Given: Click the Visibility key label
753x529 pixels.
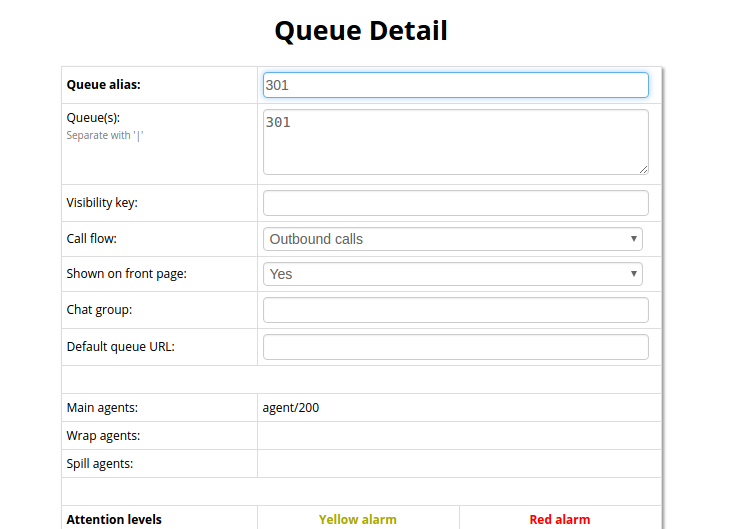Looking at the screenshot, I should pyautogui.click(x=102, y=203).
